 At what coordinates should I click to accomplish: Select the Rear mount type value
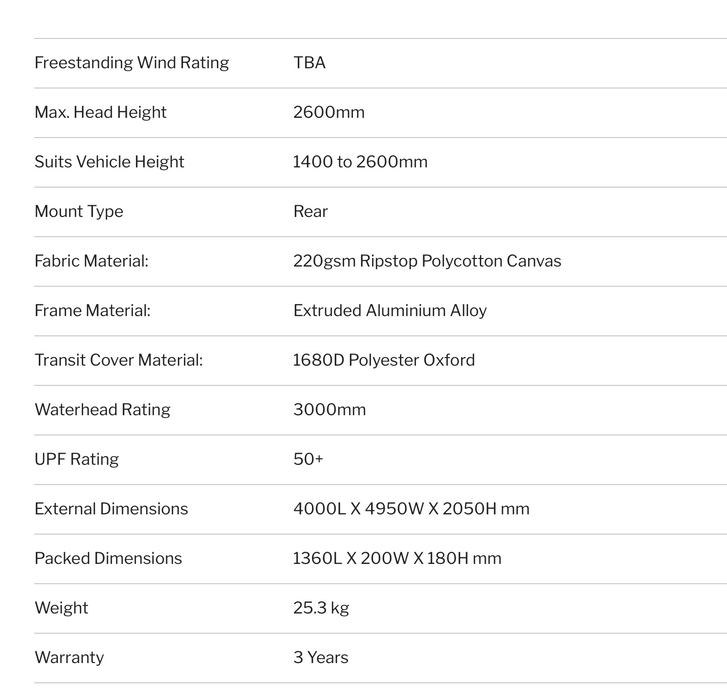[310, 211]
